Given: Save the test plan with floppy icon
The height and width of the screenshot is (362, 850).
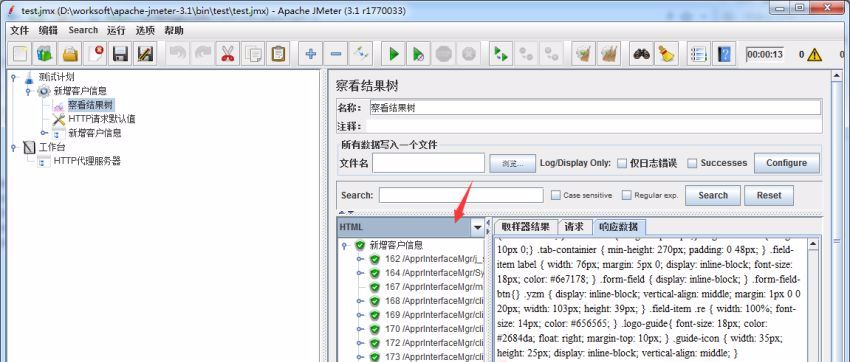Looking at the screenshot, I should tap(120, 54).
